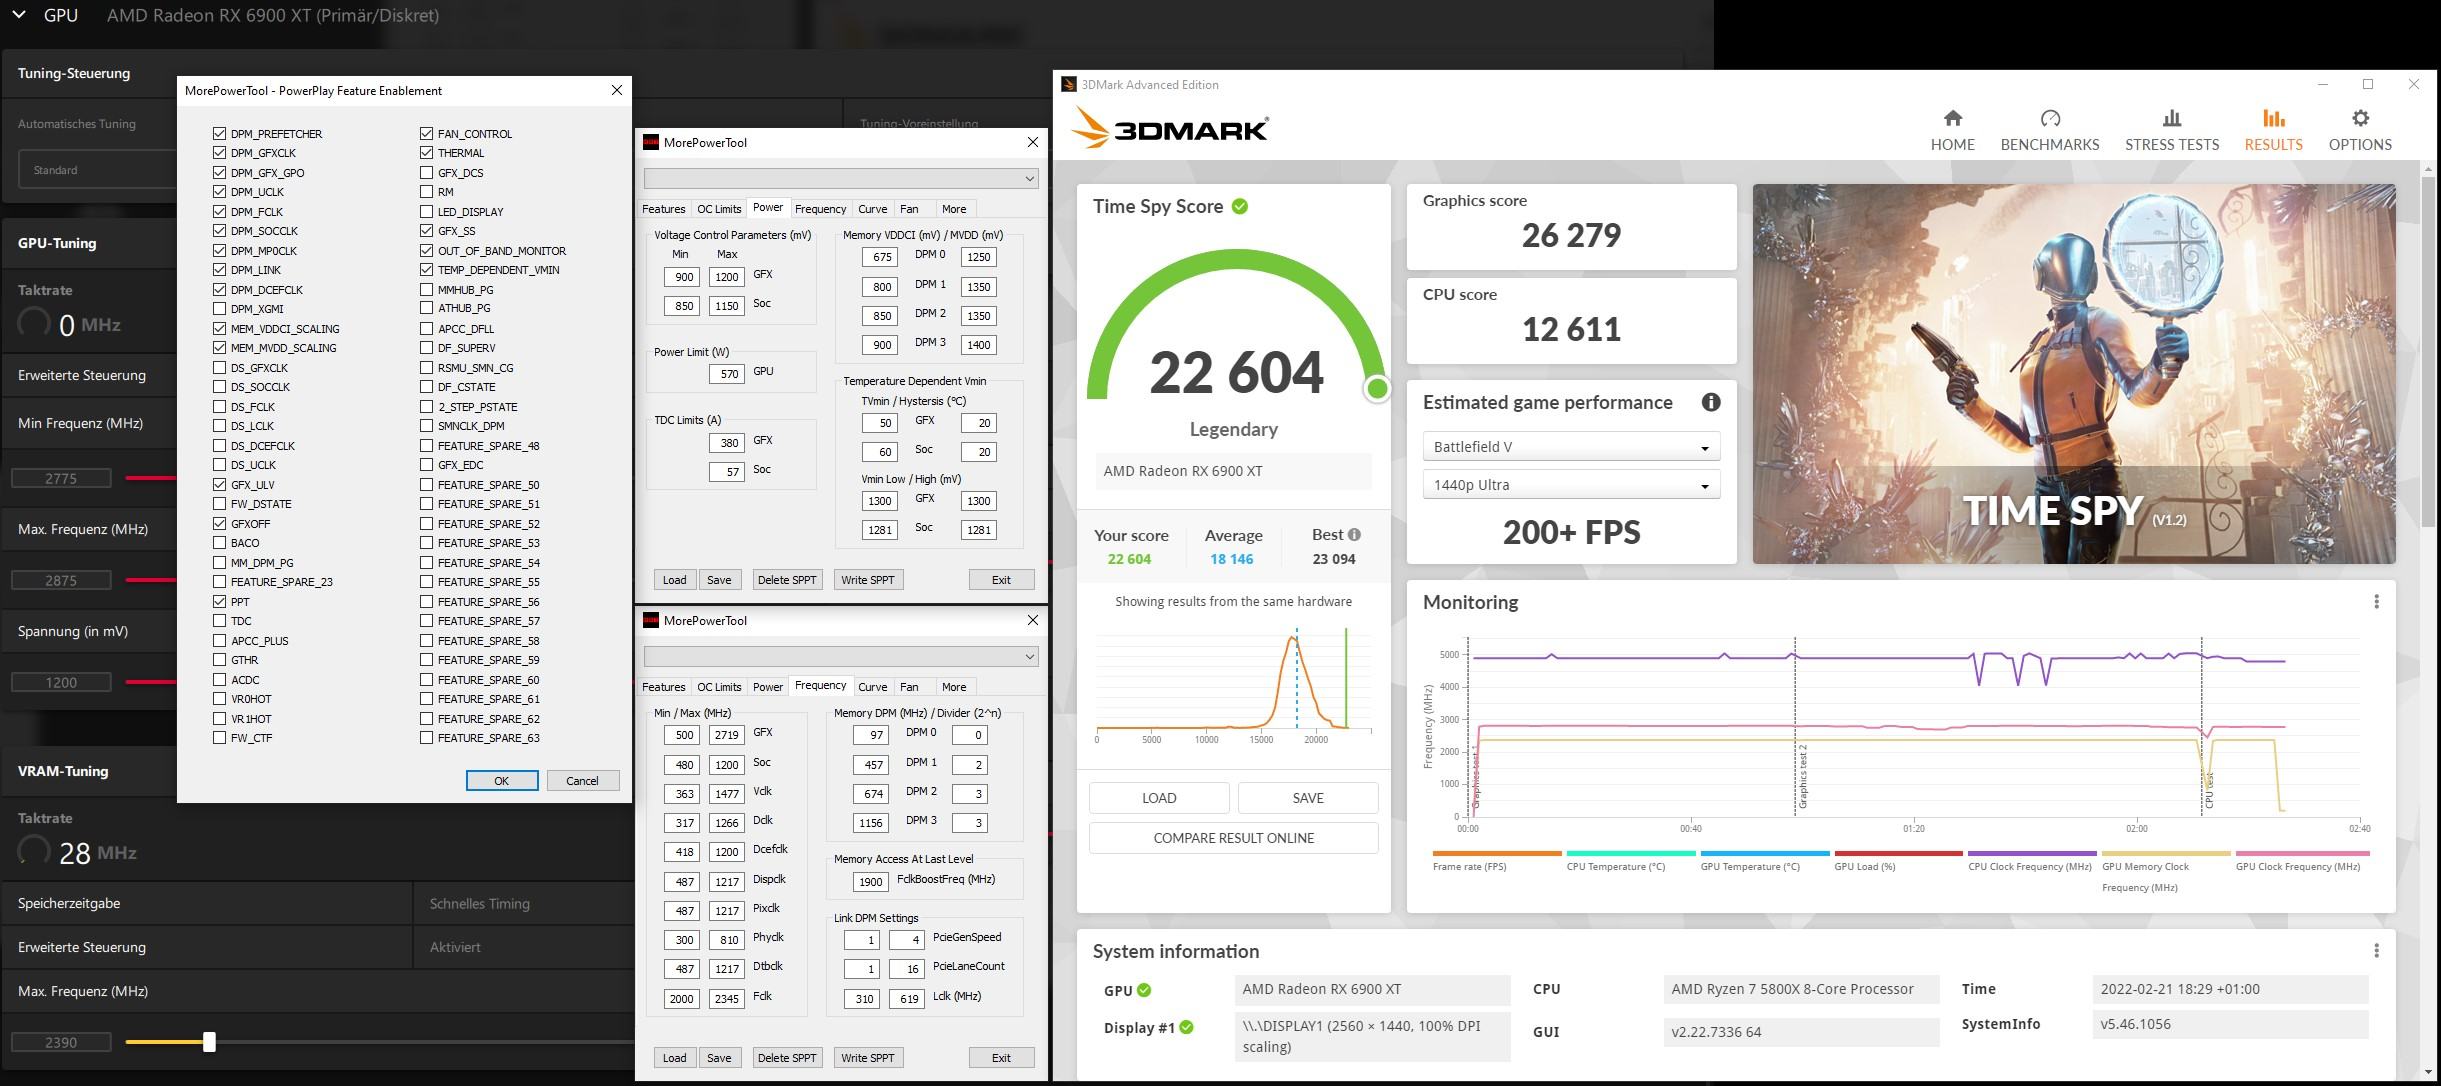Open the Battlefield V game dropdown

click(1570, 447)
